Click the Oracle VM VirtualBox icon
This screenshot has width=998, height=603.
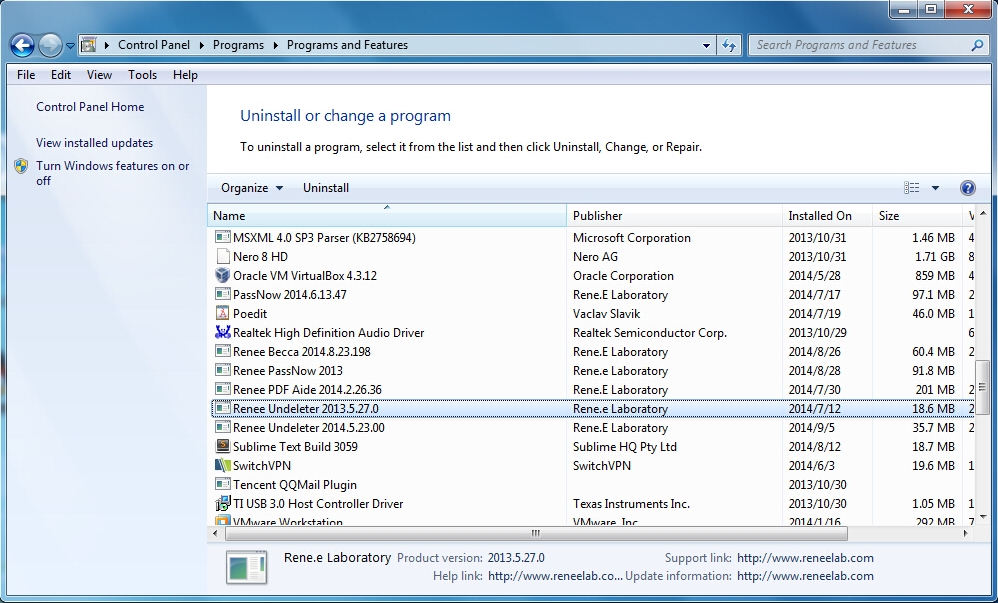click(223, 276)
